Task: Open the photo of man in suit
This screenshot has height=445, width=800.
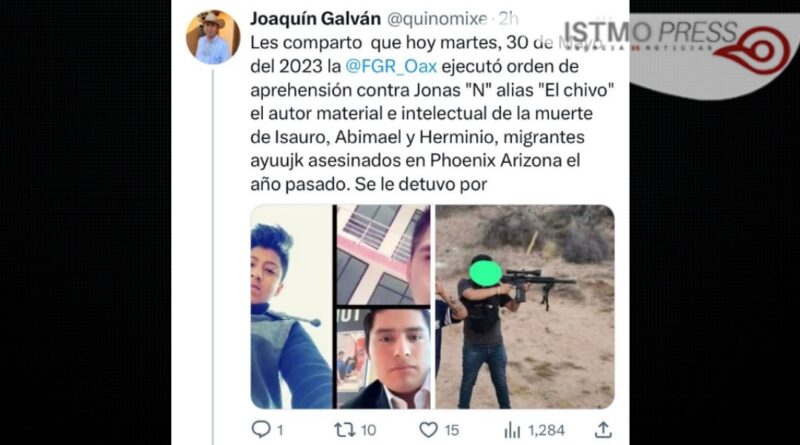Action: click(383, 359)
